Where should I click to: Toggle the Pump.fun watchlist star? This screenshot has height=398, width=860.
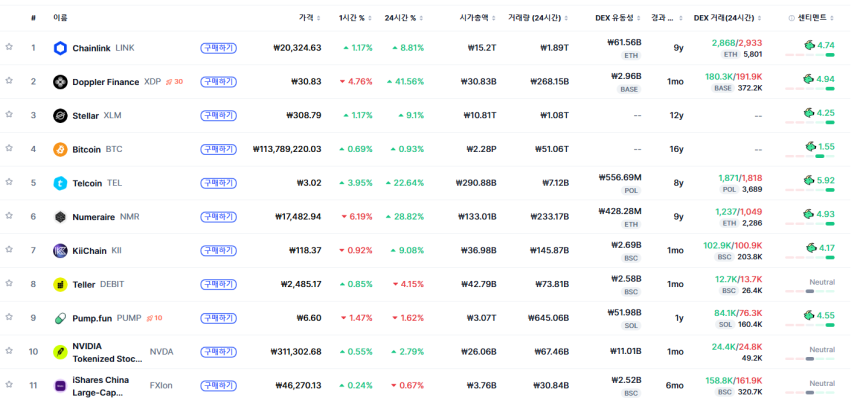pos(9,317)
